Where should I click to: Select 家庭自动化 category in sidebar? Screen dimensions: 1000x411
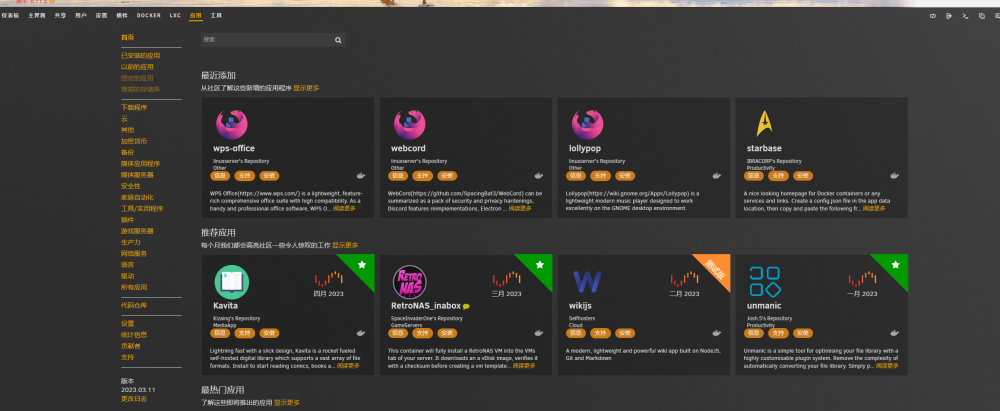click(x=137, y=197)
